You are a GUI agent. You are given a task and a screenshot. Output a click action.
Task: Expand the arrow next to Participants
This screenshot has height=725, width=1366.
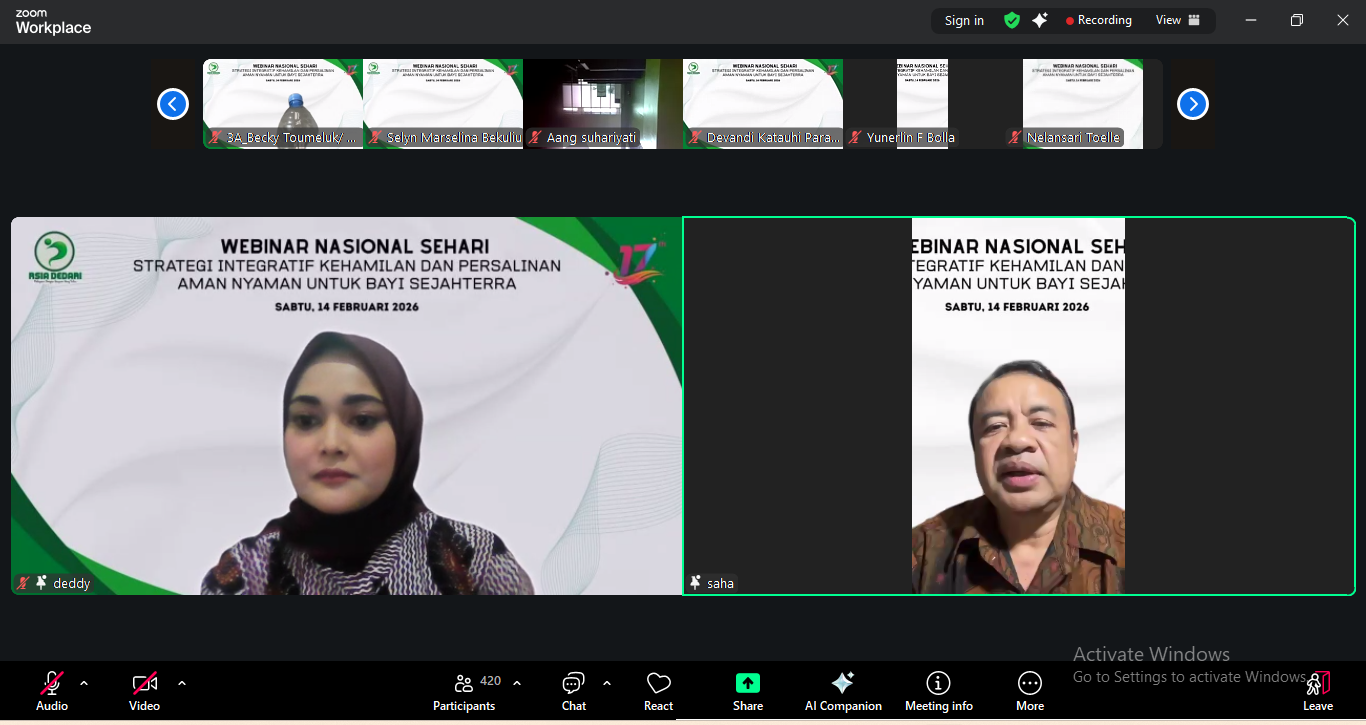click(517, 683)
